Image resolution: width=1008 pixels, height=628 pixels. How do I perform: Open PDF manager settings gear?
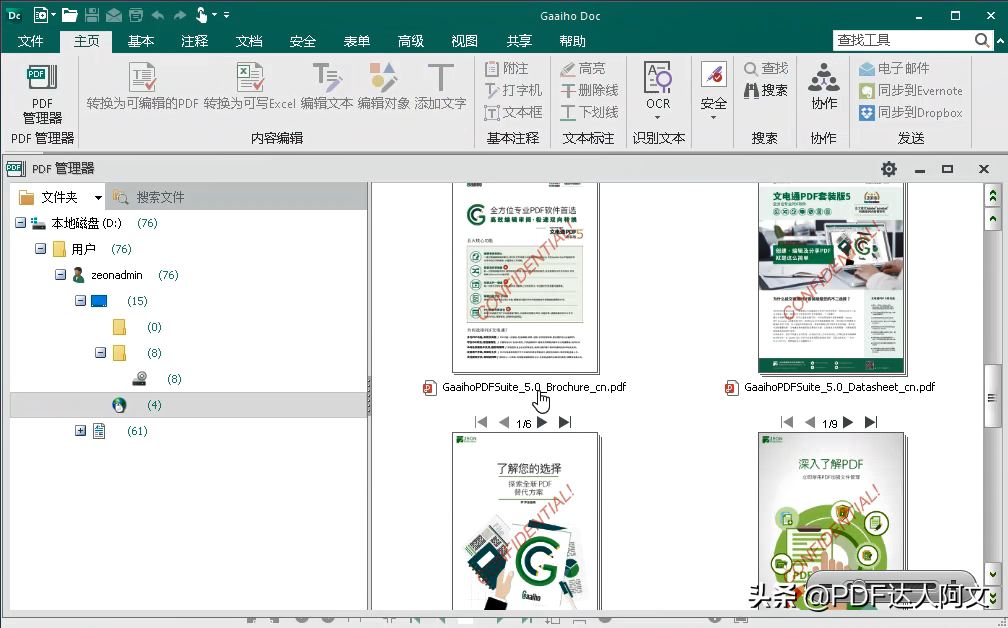pos(889,169)
